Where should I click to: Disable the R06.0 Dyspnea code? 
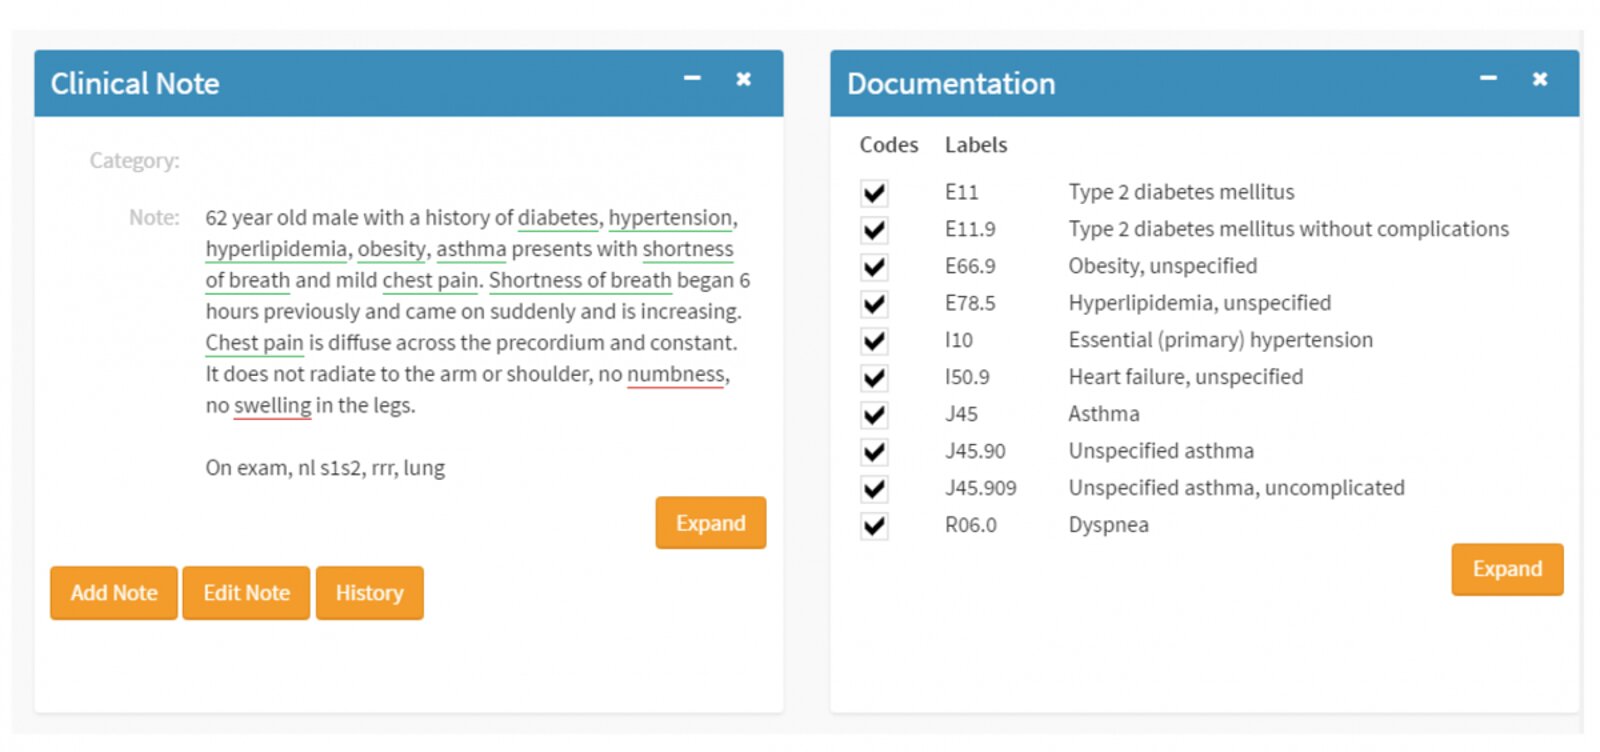(874, 526)
